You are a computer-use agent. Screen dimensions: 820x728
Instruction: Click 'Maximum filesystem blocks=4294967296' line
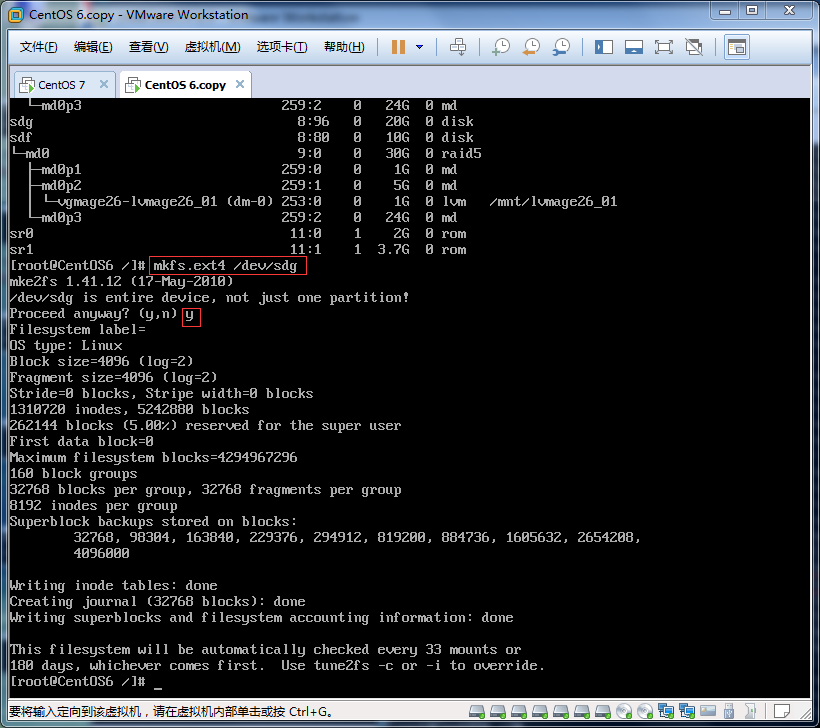(153, 458)
